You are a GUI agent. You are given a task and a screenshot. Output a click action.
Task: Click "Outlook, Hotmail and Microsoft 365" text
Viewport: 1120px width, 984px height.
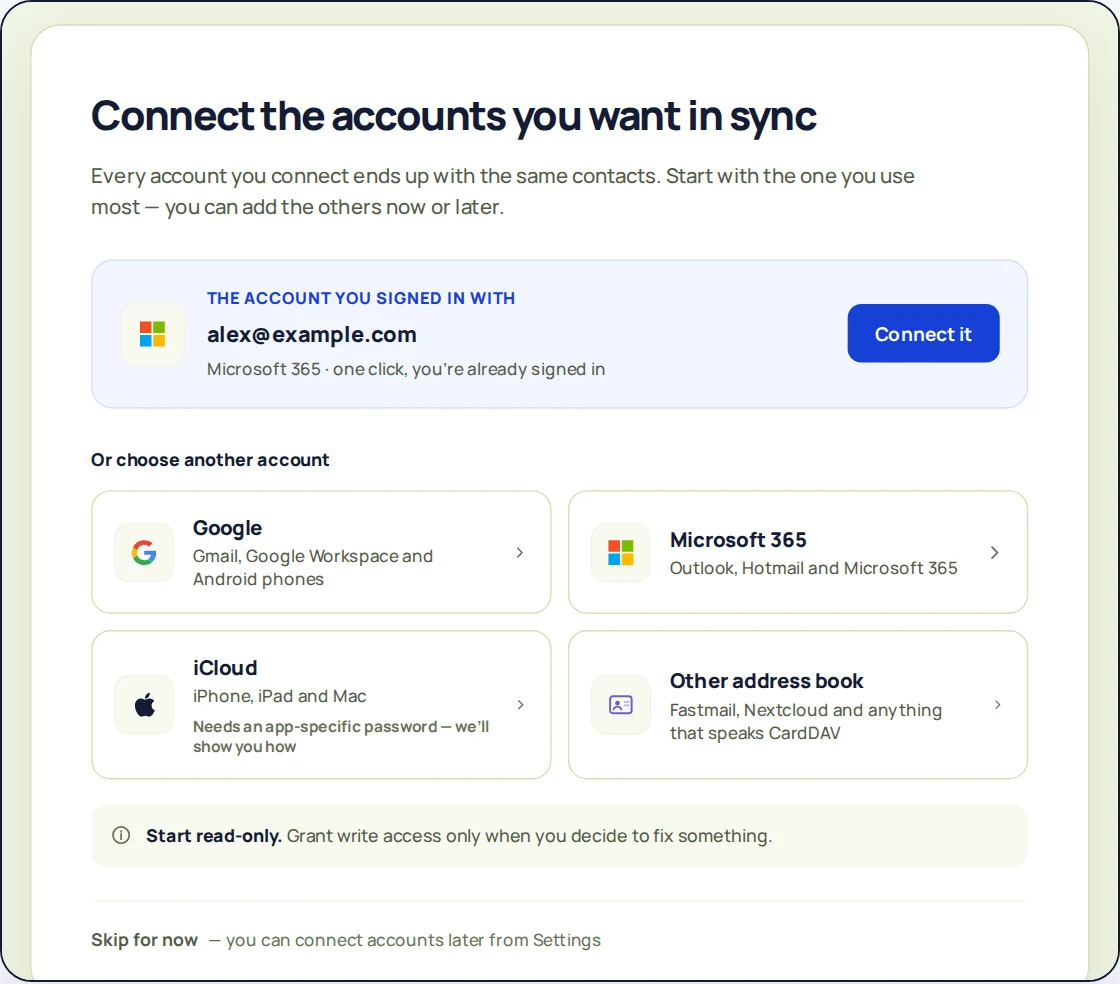(x=814, y=568)
